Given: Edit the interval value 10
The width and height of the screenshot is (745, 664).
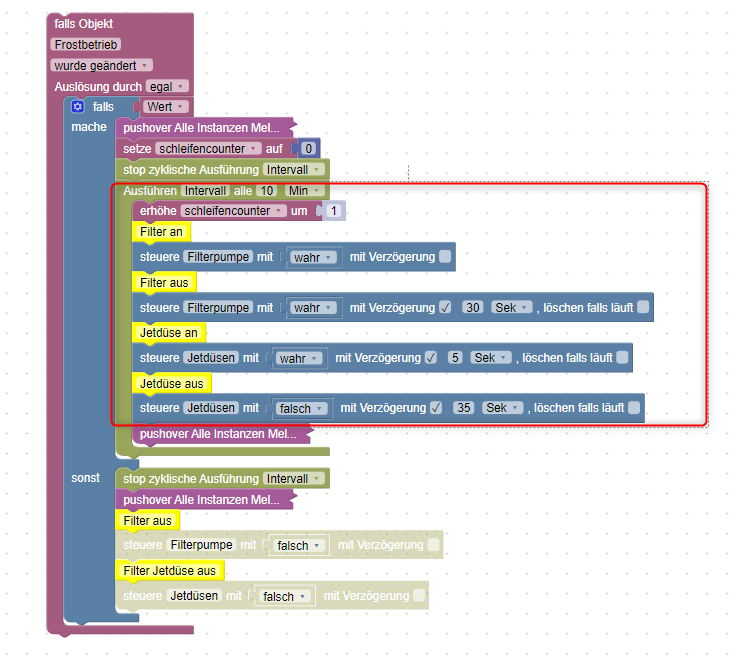Looking at the screenshot, I should pos(267,191).
